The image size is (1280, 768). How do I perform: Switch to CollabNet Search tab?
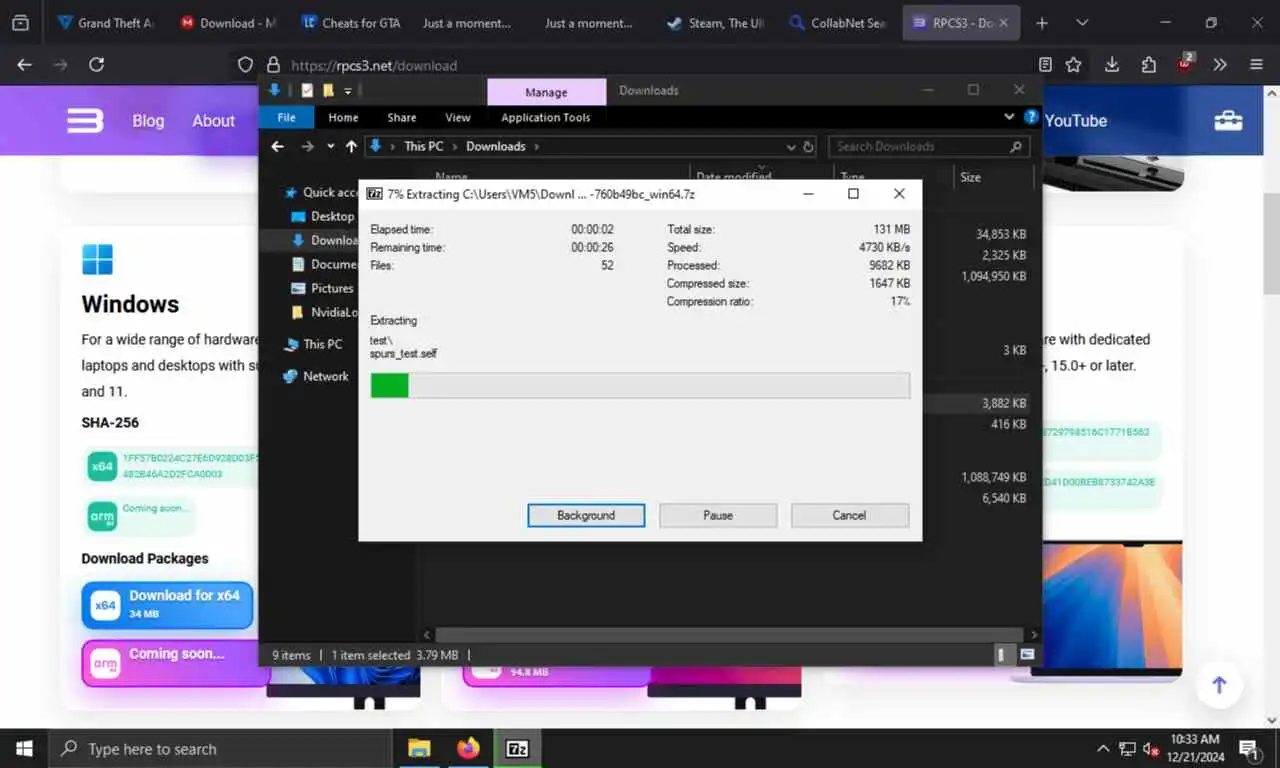[836, 22]
